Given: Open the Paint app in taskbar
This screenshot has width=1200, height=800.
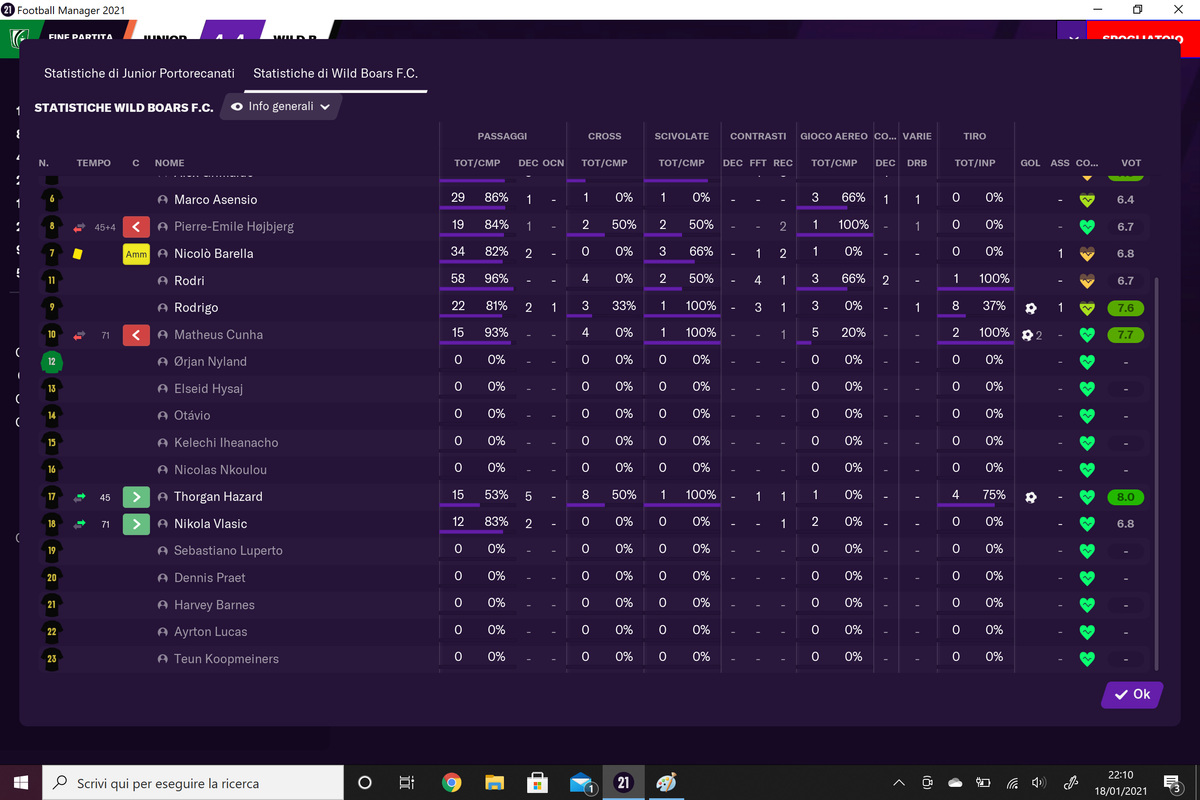Looking at the screenshot, I should [666, 783].
